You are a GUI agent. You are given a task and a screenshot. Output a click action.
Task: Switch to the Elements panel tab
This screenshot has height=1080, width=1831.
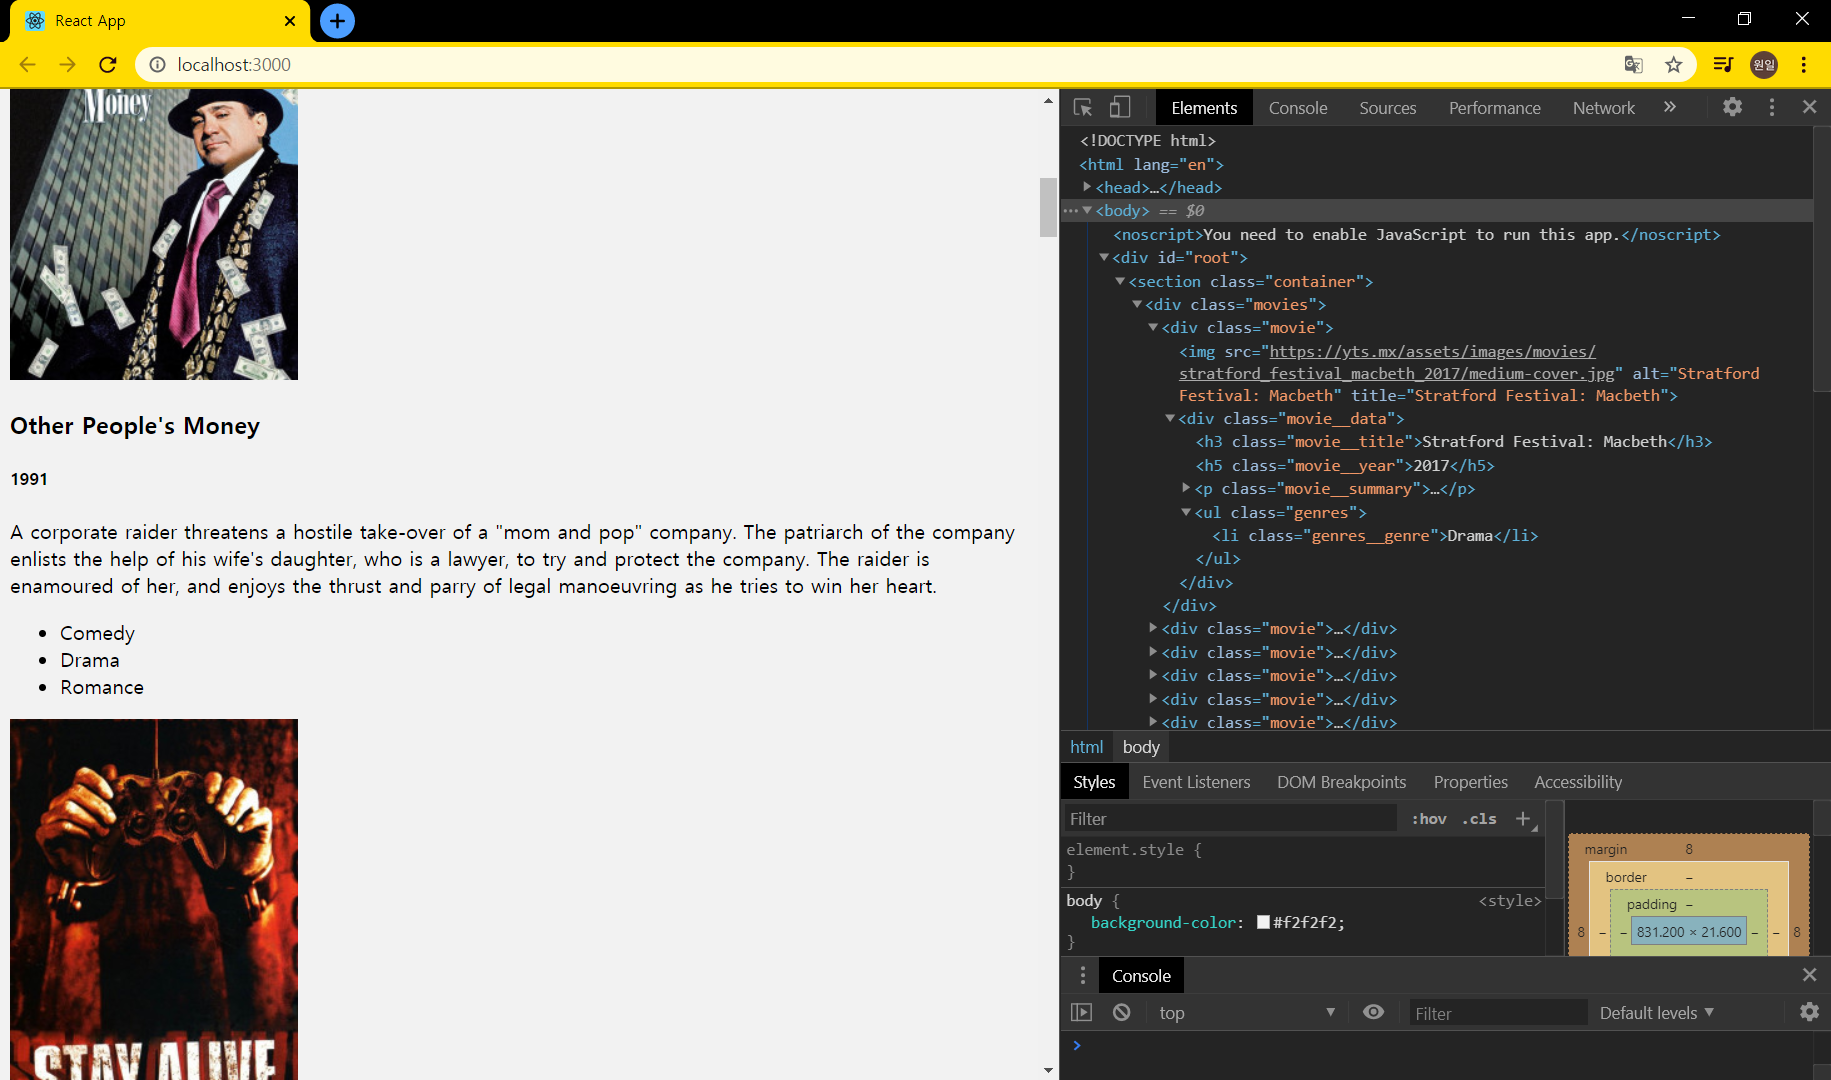point(1204,108)
